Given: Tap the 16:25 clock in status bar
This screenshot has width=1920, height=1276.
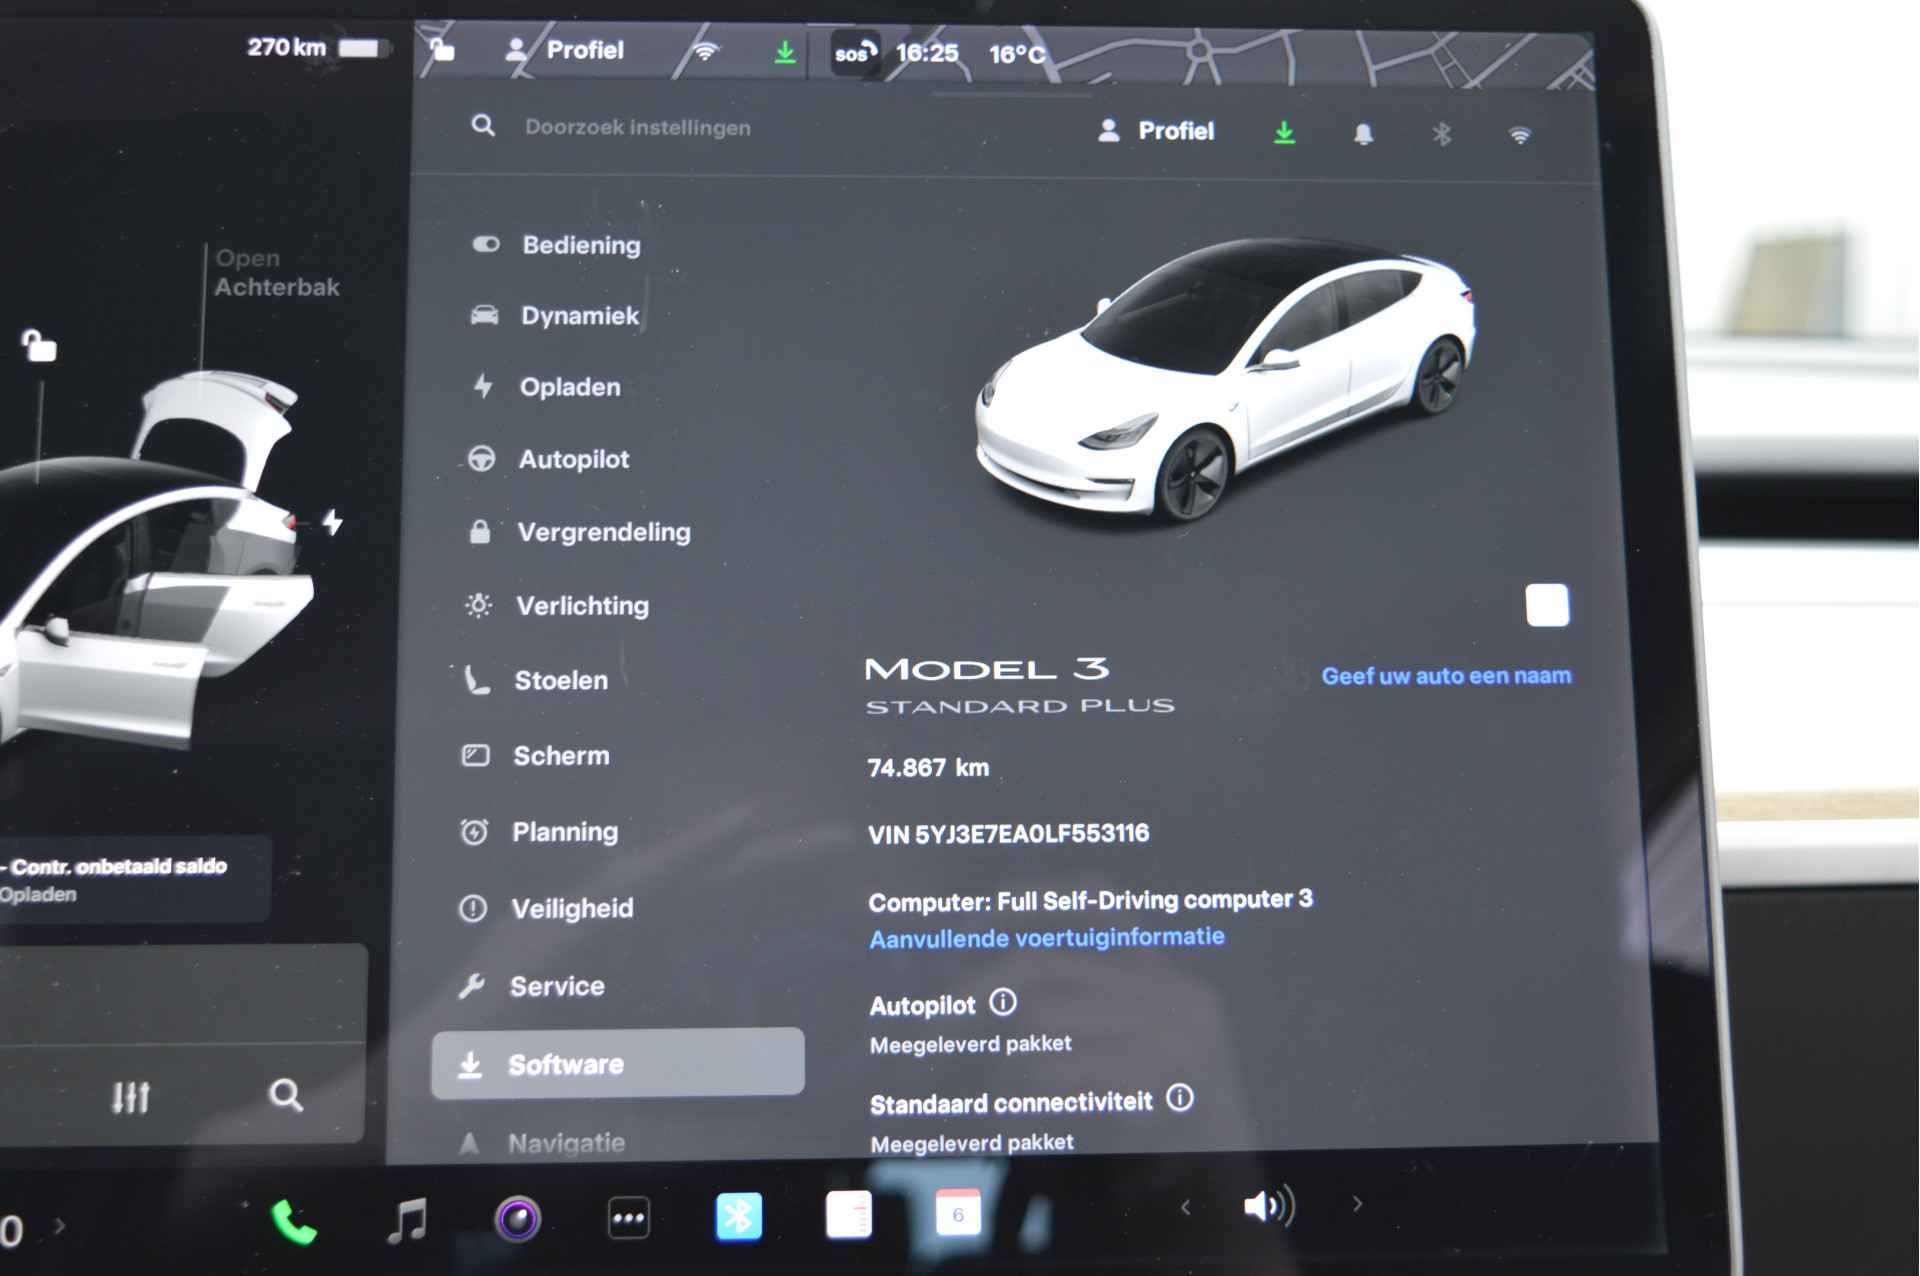Looking at the screenshot, I should click(x=926, y=53).
